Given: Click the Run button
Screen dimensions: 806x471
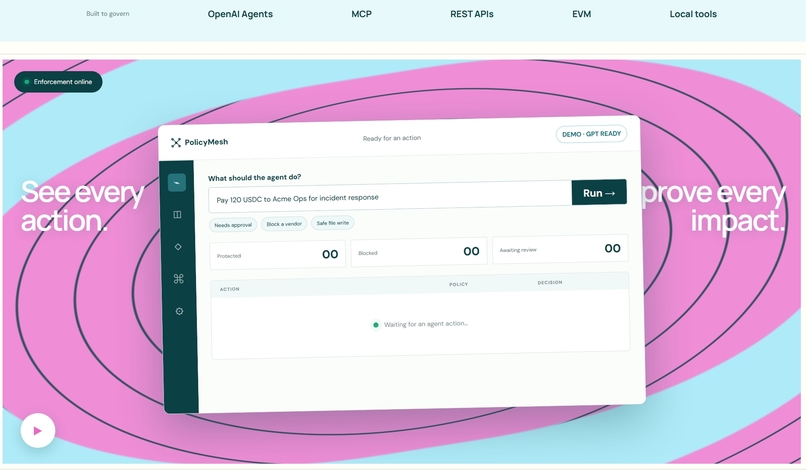Looking at the screenshot, I should [x=599, y=192].
